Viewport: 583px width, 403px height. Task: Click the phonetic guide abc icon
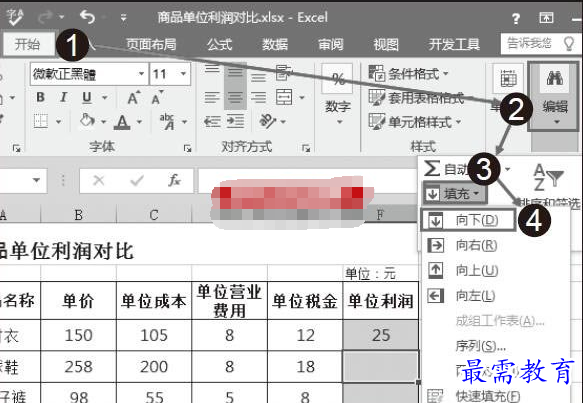coord(167,122)
